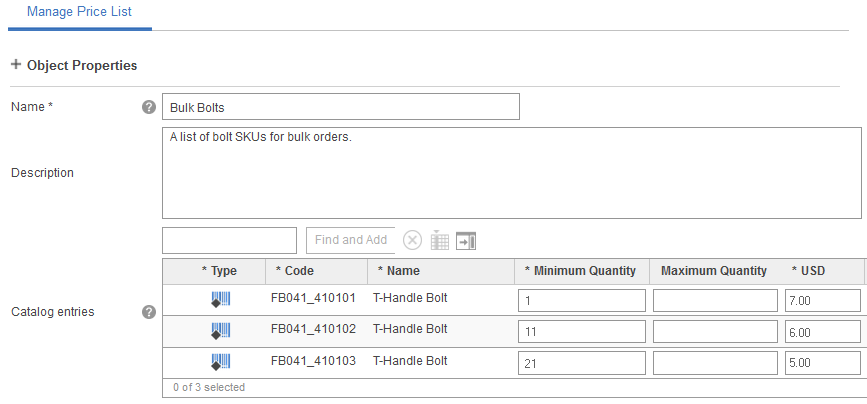The image size is (867, 404).
Task: Click into the Description text area
Action: click(x=511, y=172)
